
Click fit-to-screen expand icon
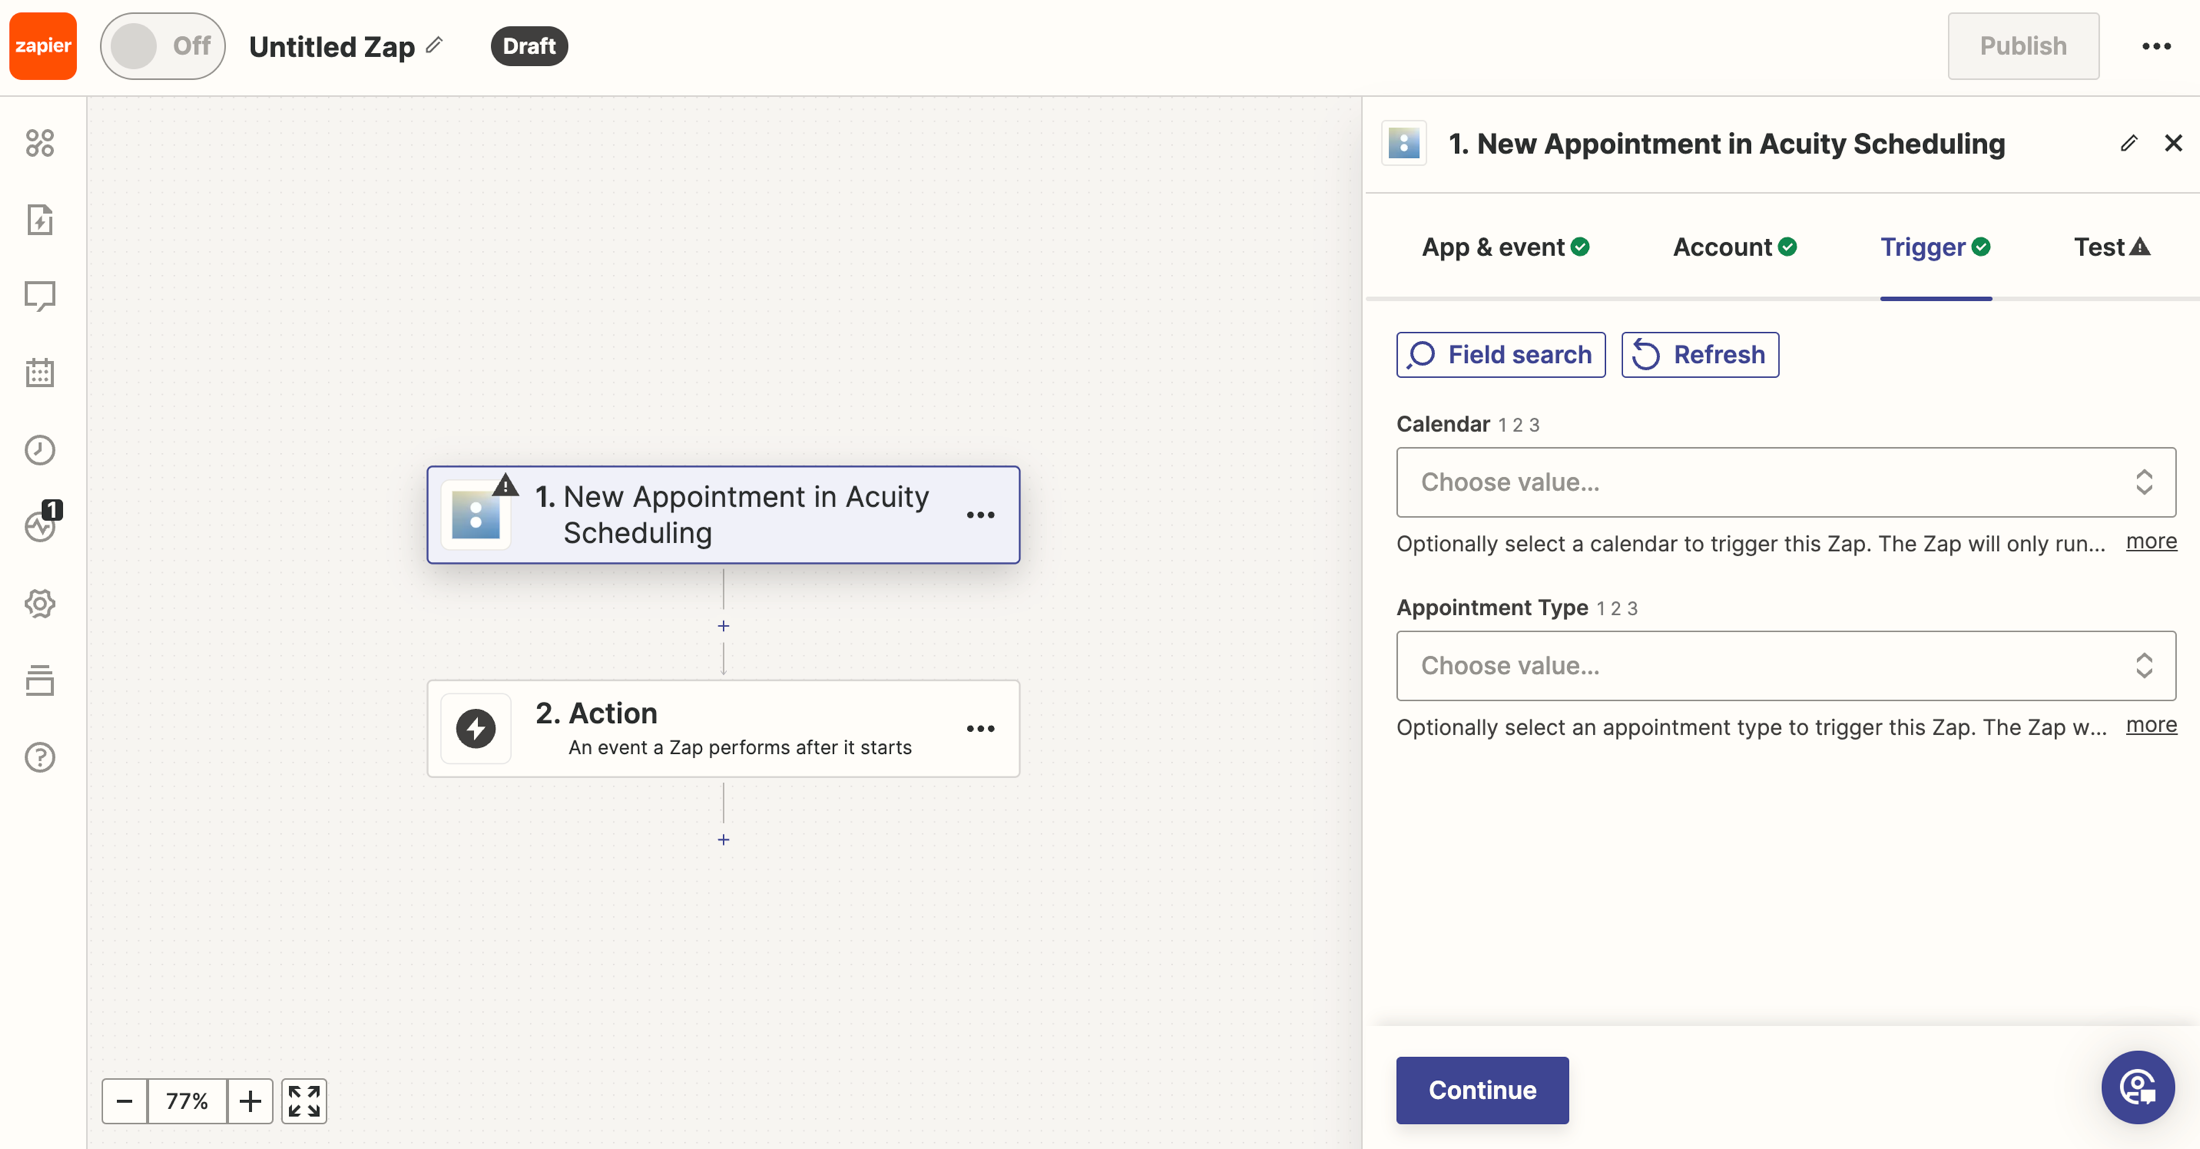point(304,1101)
